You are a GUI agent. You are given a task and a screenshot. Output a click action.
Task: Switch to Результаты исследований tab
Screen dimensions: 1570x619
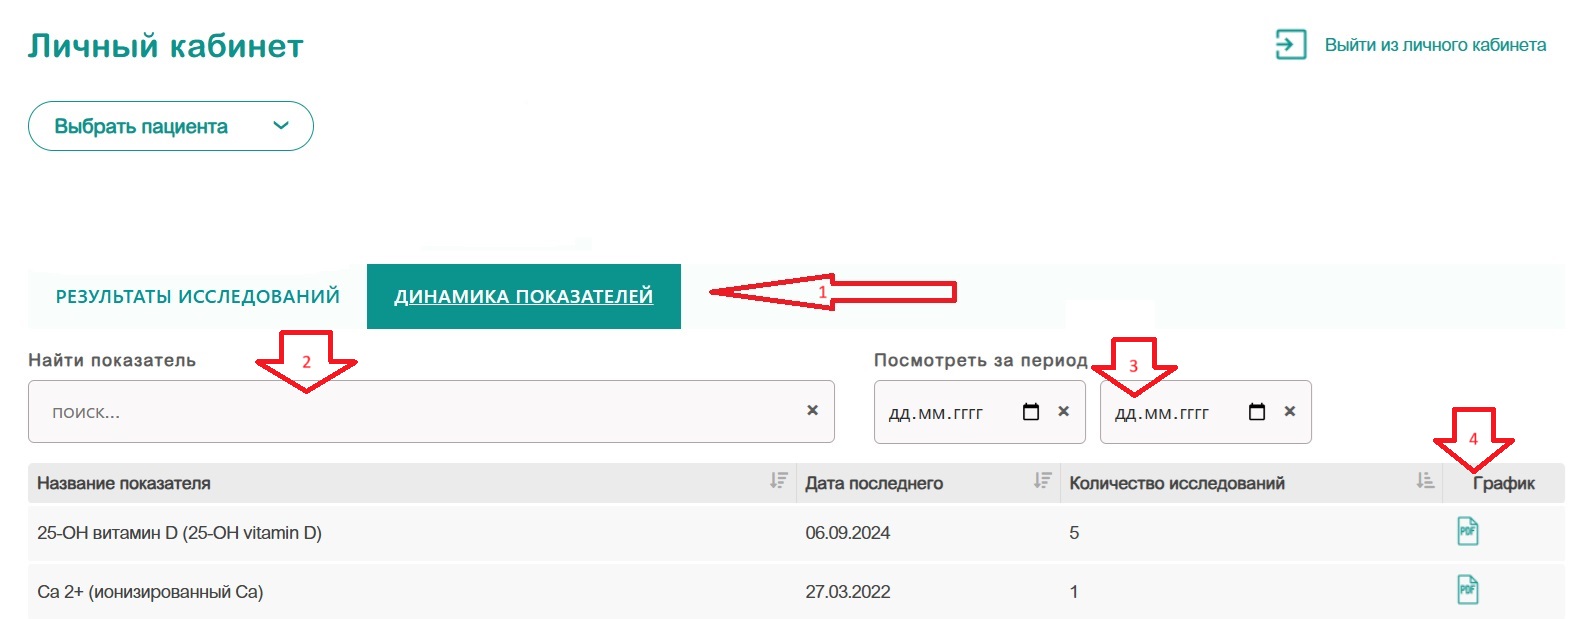click(x=198, y=296)
